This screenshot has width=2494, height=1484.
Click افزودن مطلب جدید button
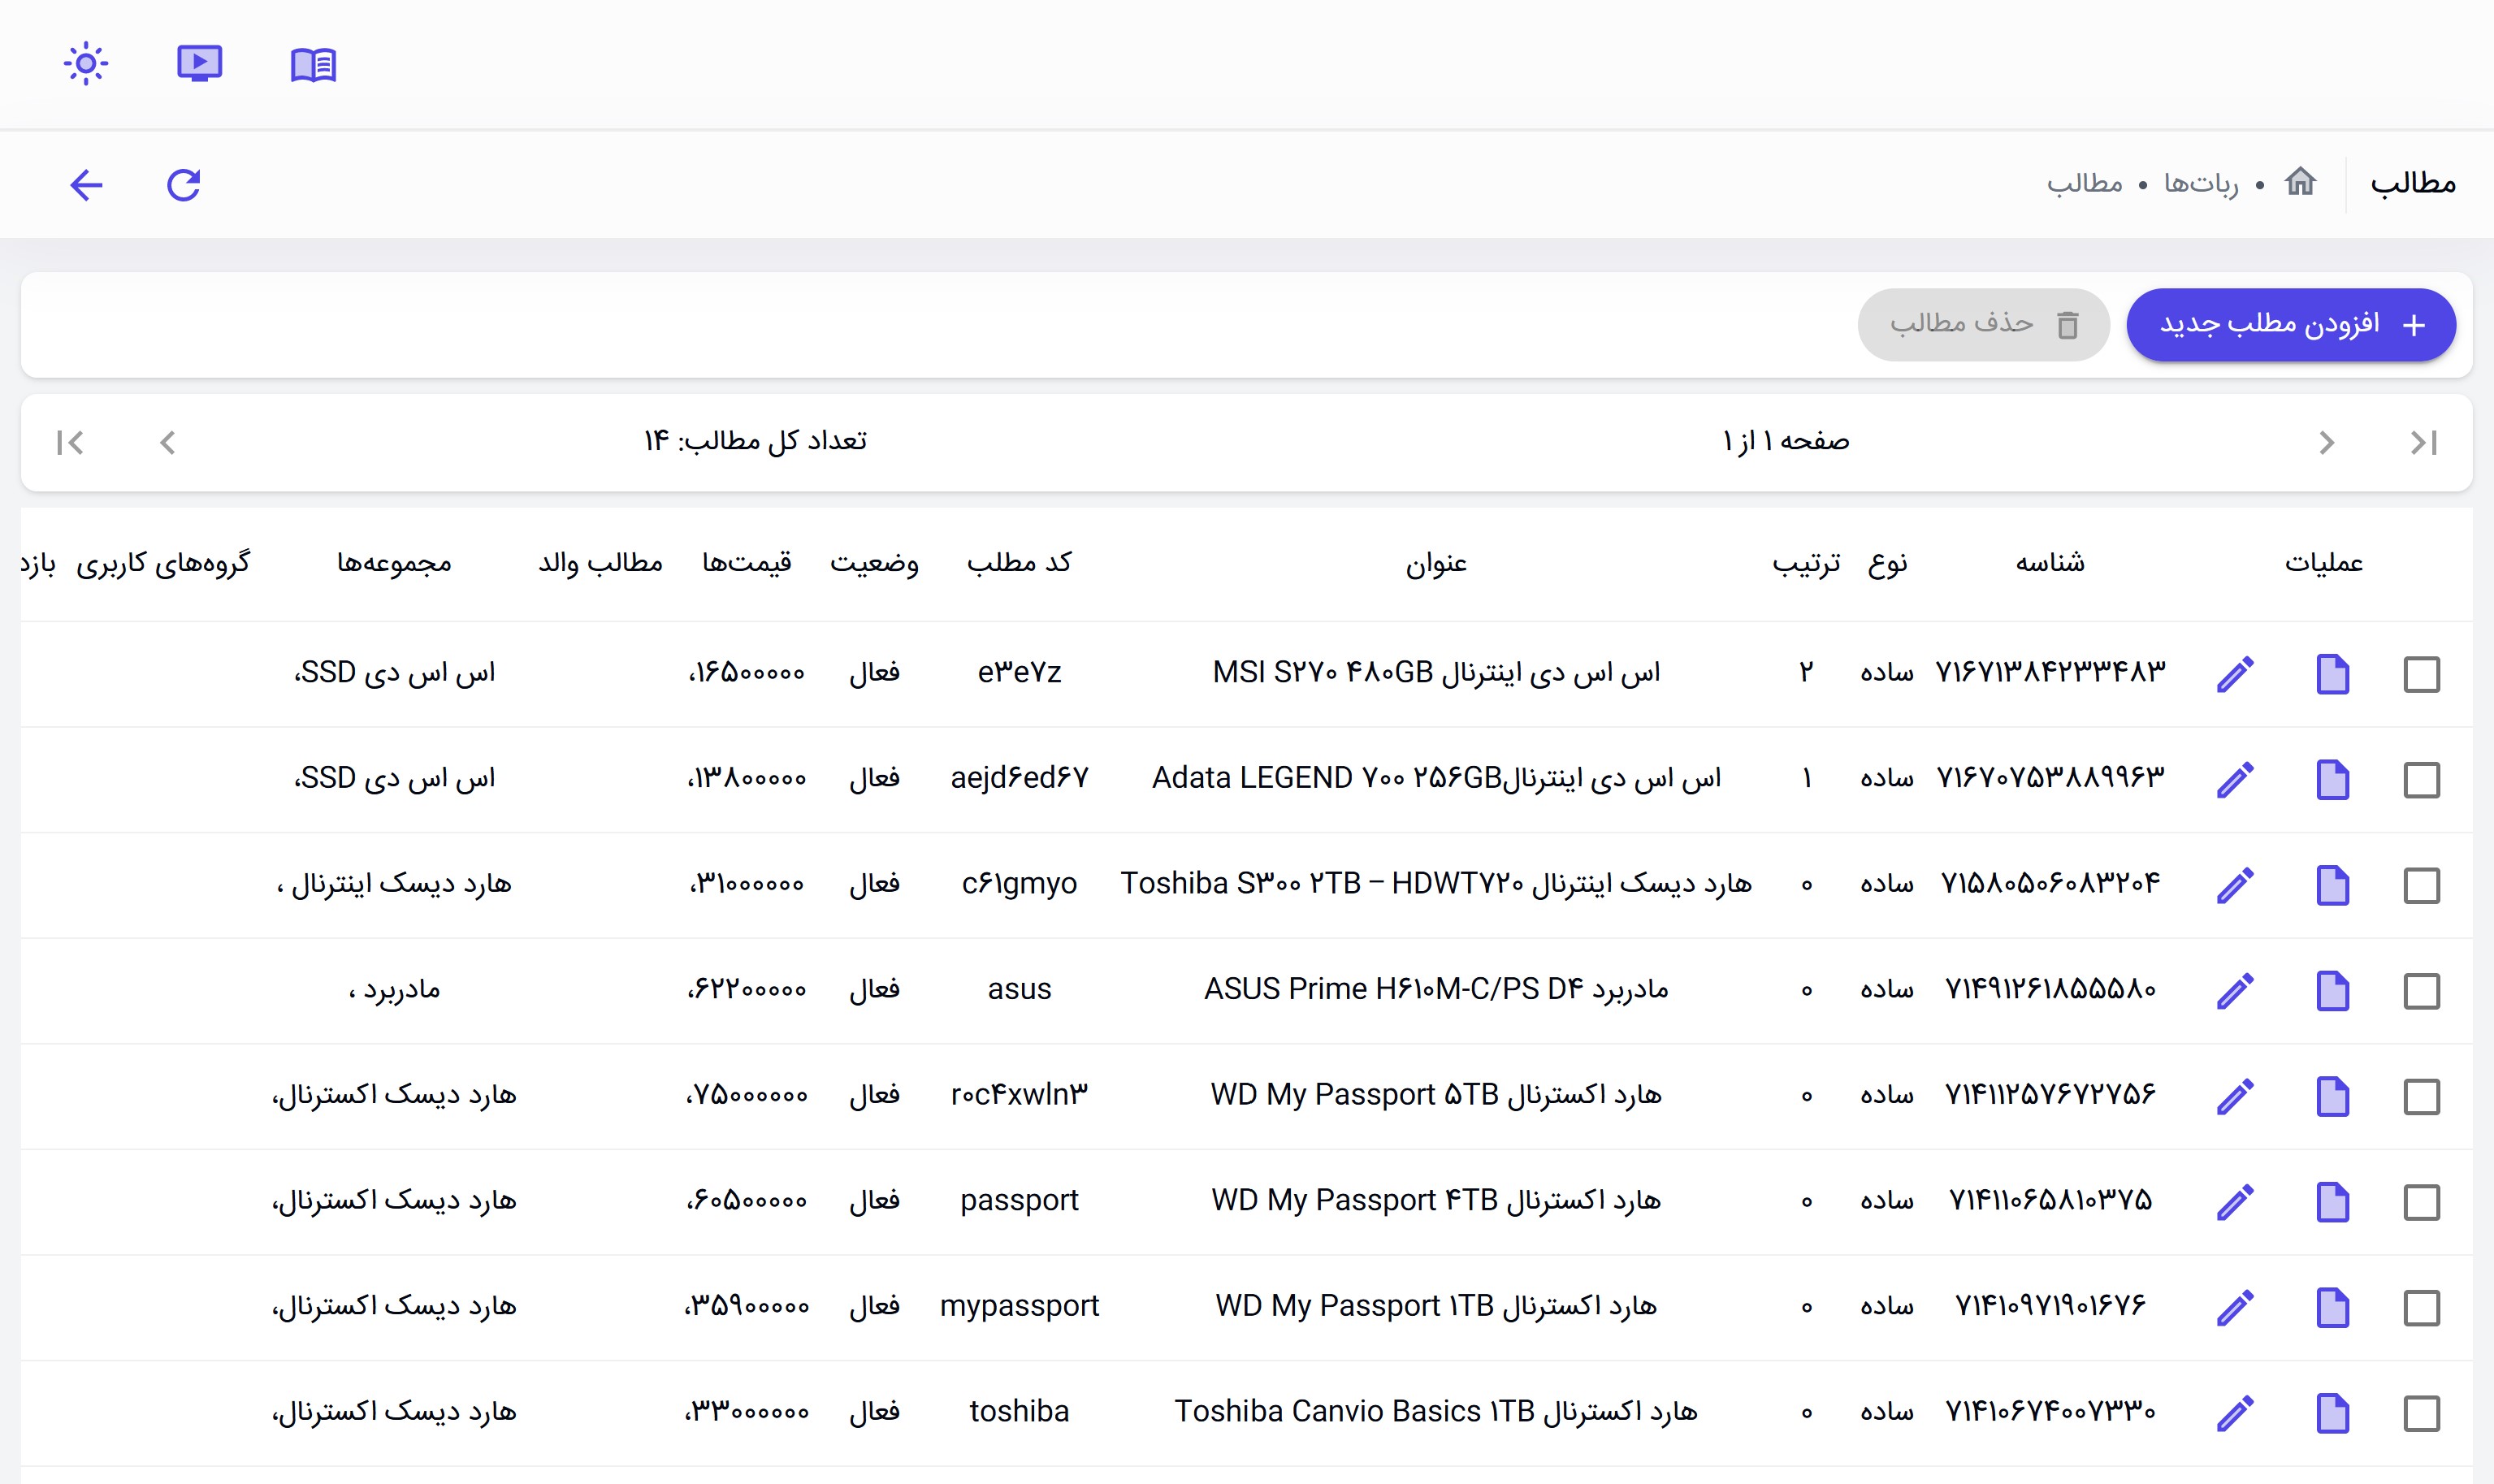coord(2290,324)
